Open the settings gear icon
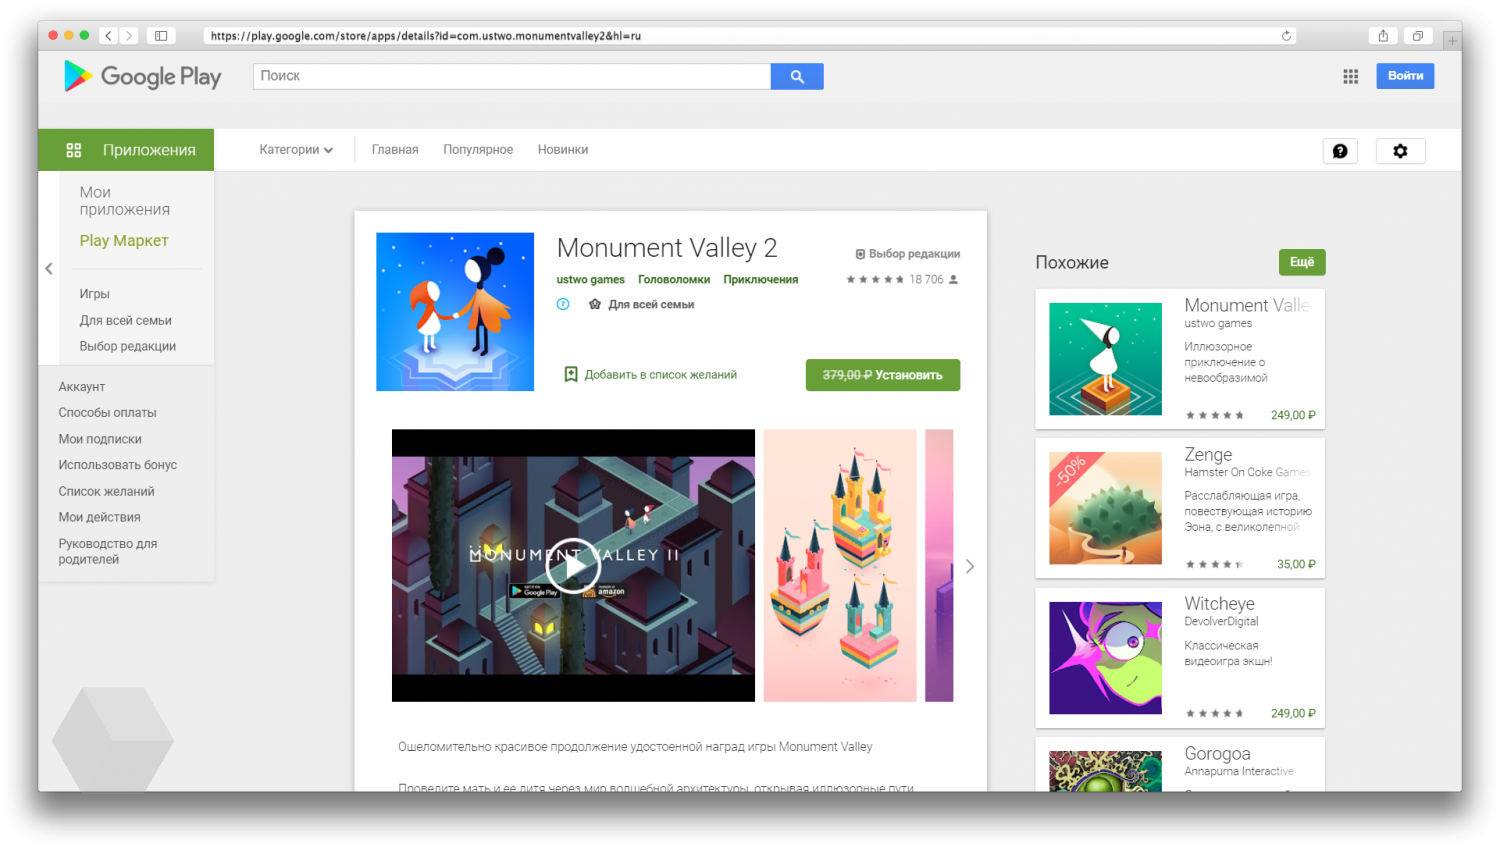 coord(1400,151)
